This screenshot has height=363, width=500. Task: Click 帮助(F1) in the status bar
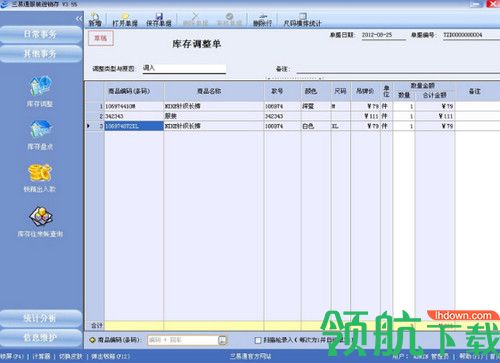point(470,356)
